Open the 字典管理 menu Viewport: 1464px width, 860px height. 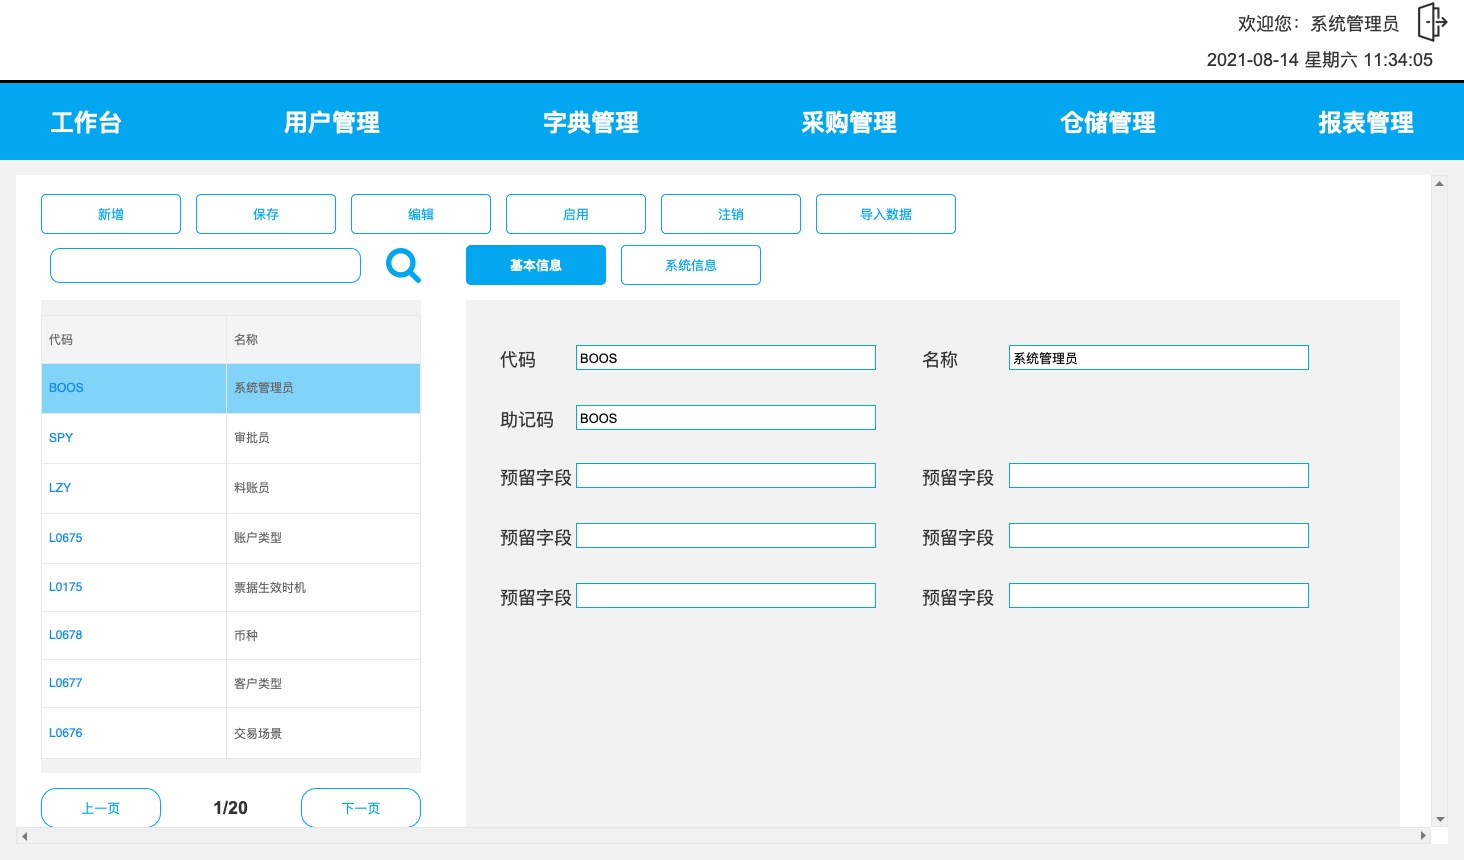[x=590, y=122]
